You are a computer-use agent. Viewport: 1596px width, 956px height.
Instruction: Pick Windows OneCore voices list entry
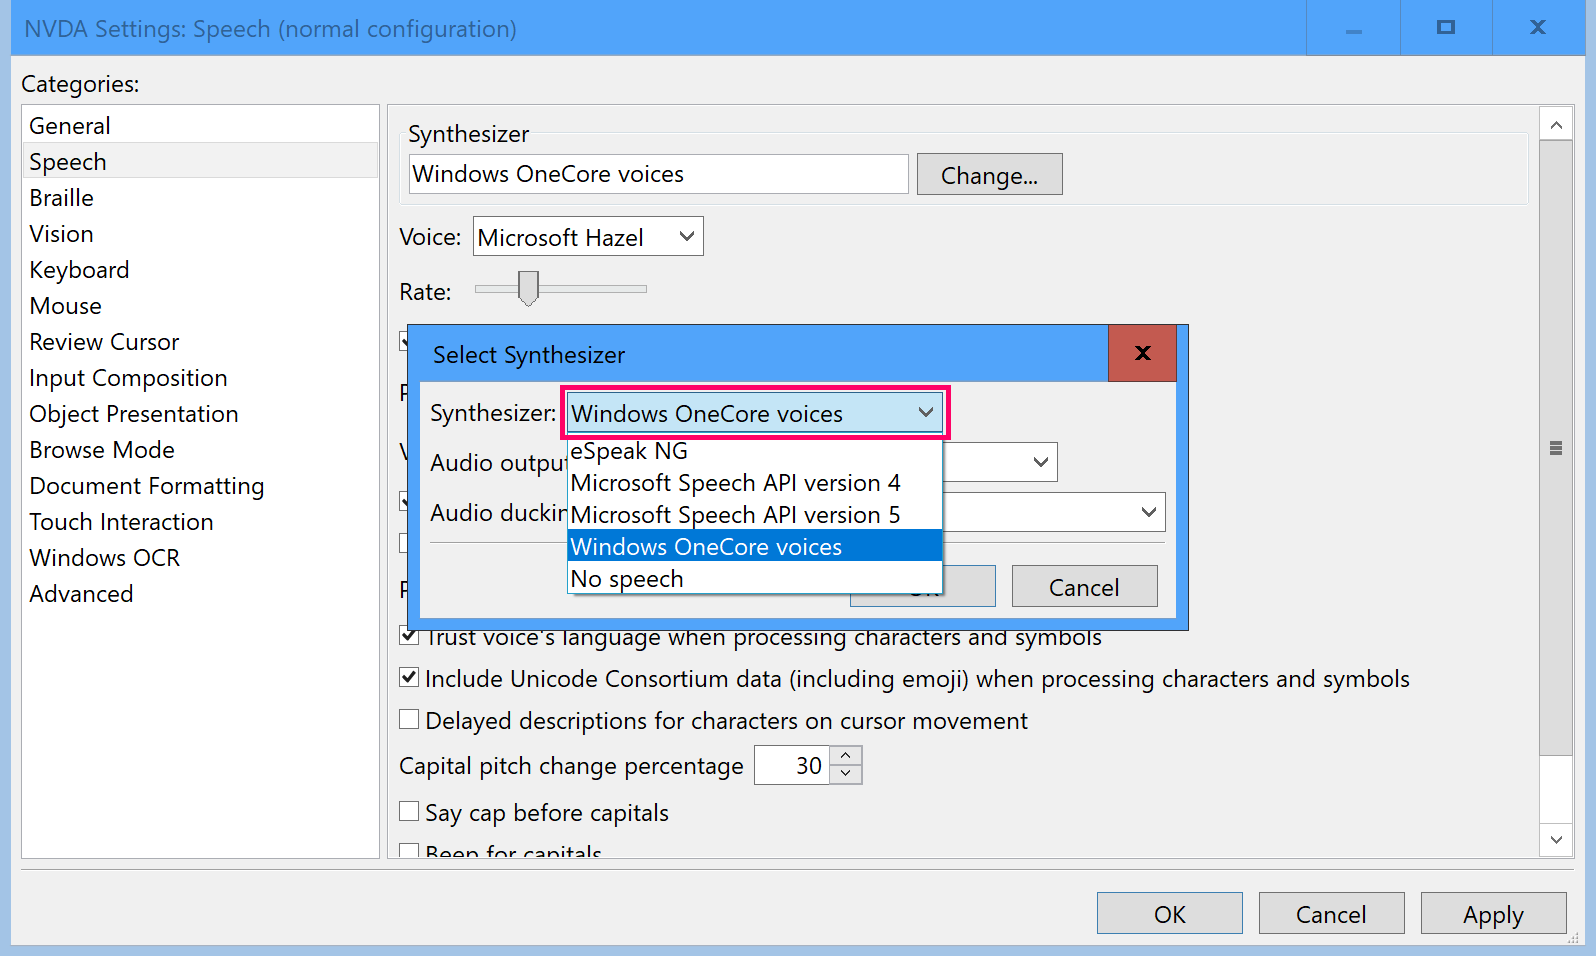755,547
